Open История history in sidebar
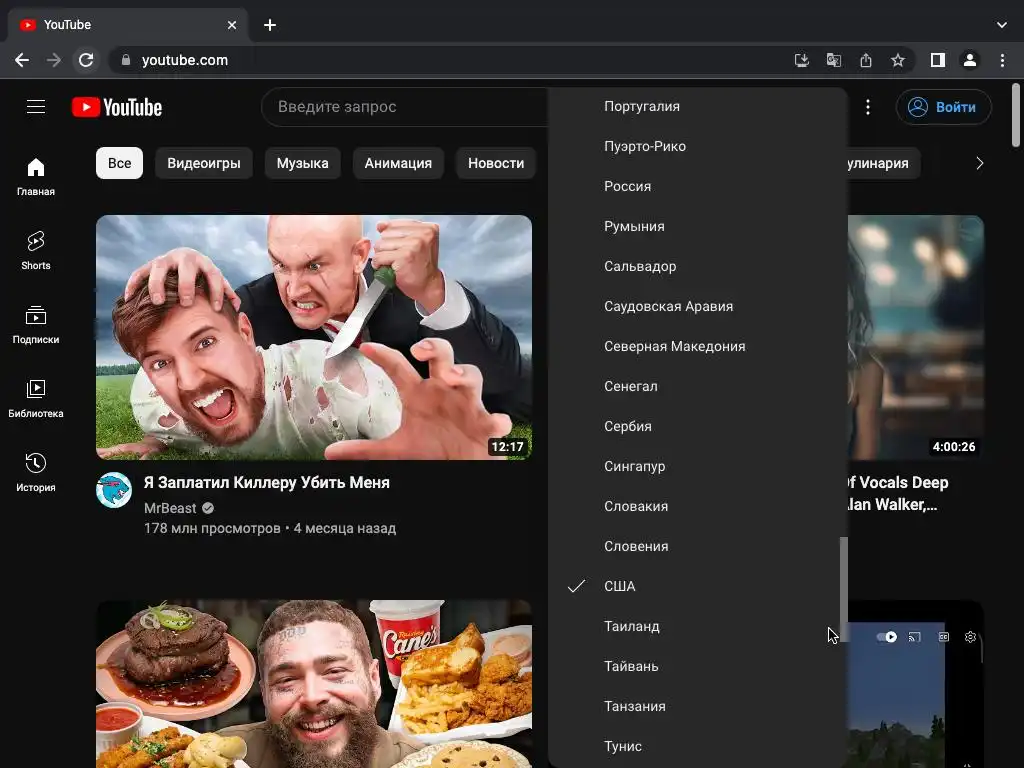 tap(36, 472)
